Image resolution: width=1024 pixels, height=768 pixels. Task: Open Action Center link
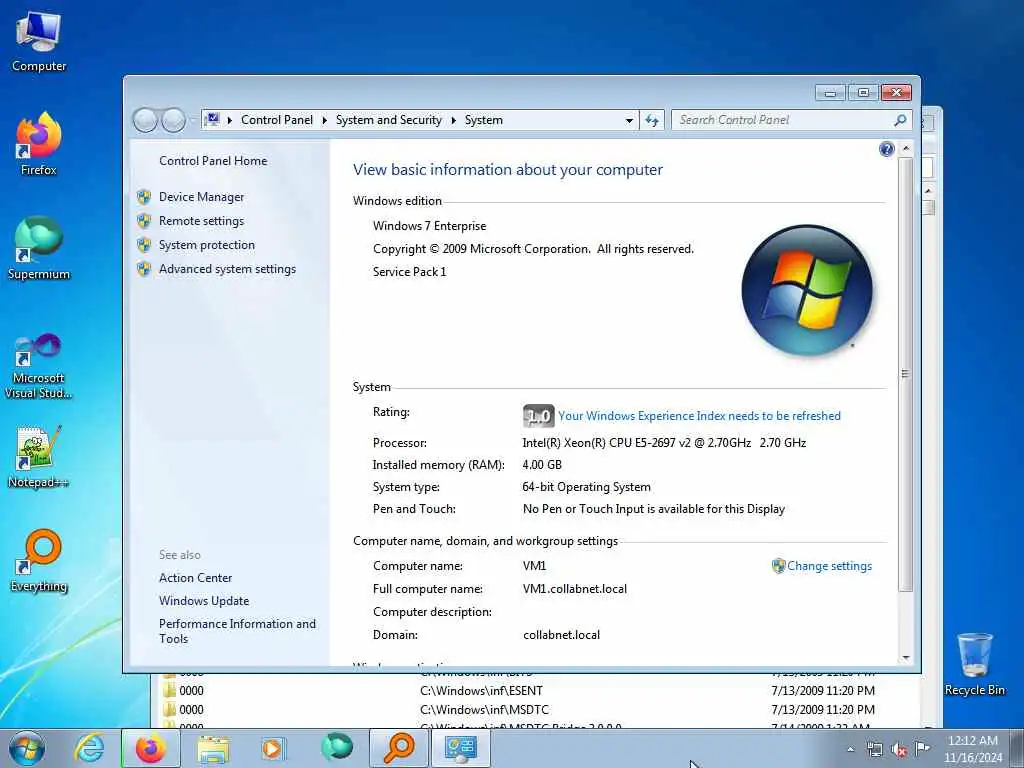tap(195, 578)
